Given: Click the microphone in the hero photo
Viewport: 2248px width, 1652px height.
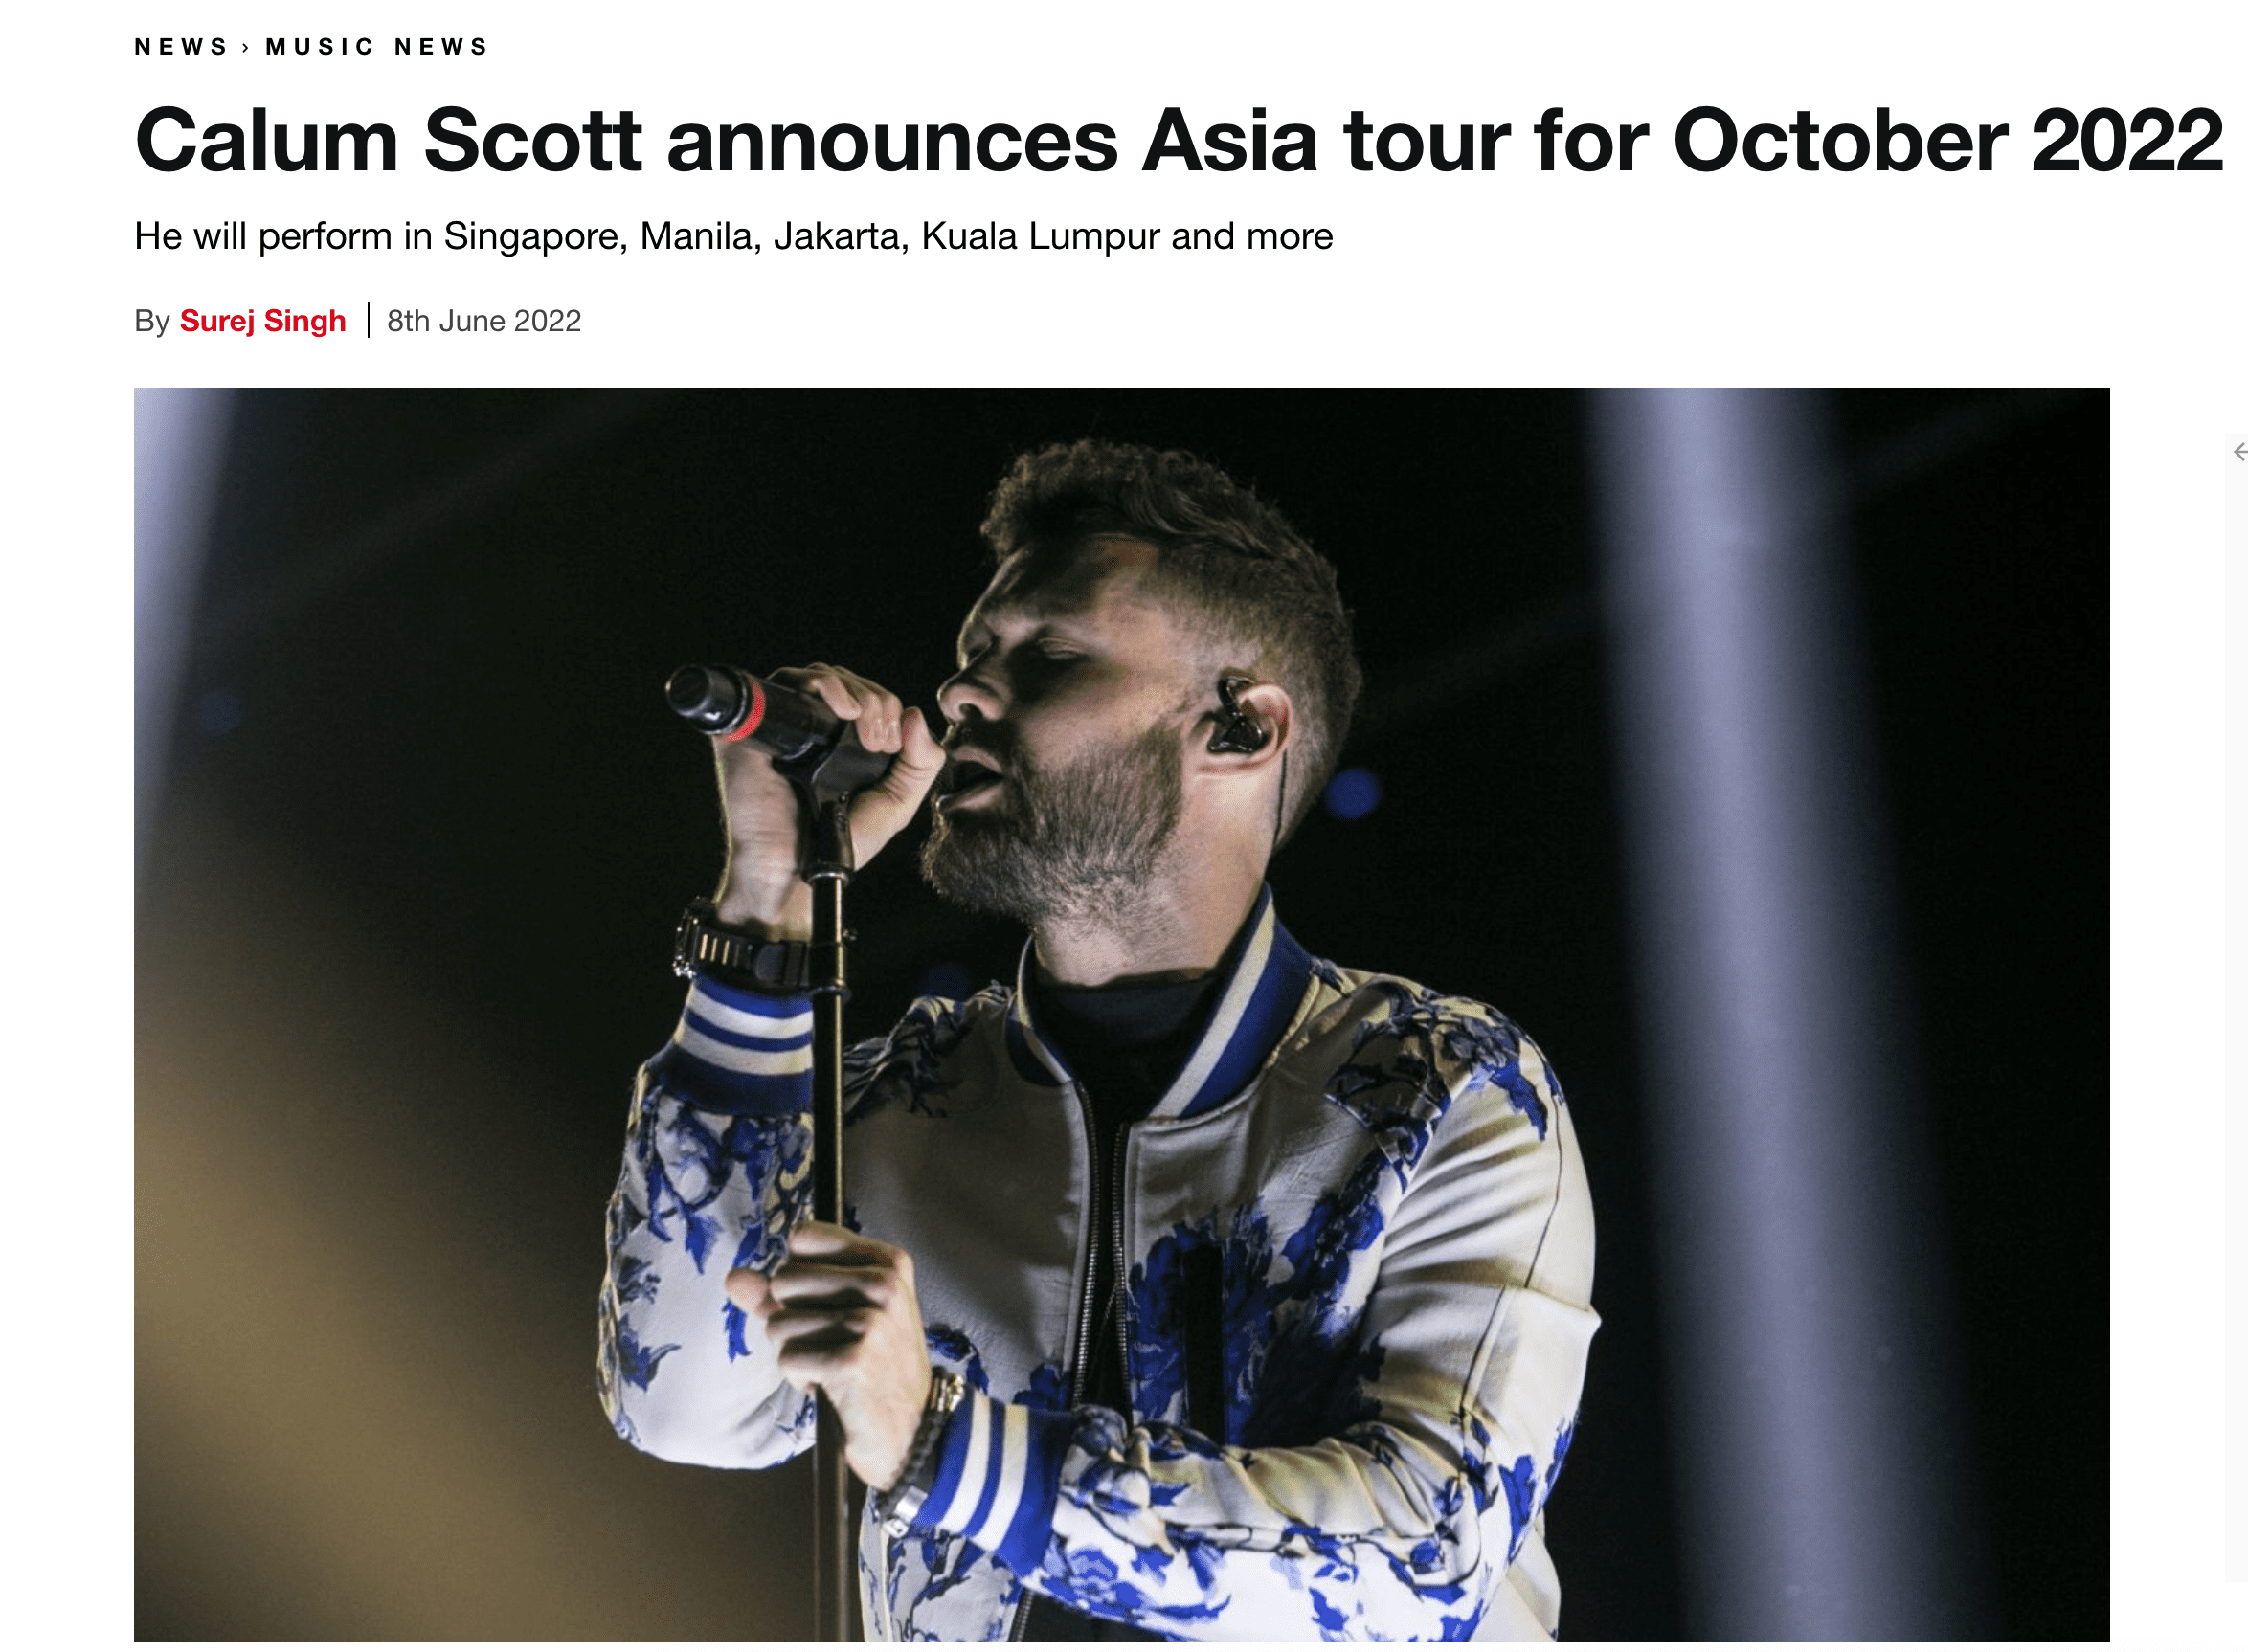Looking at the screenshot, I should (760, 716).
